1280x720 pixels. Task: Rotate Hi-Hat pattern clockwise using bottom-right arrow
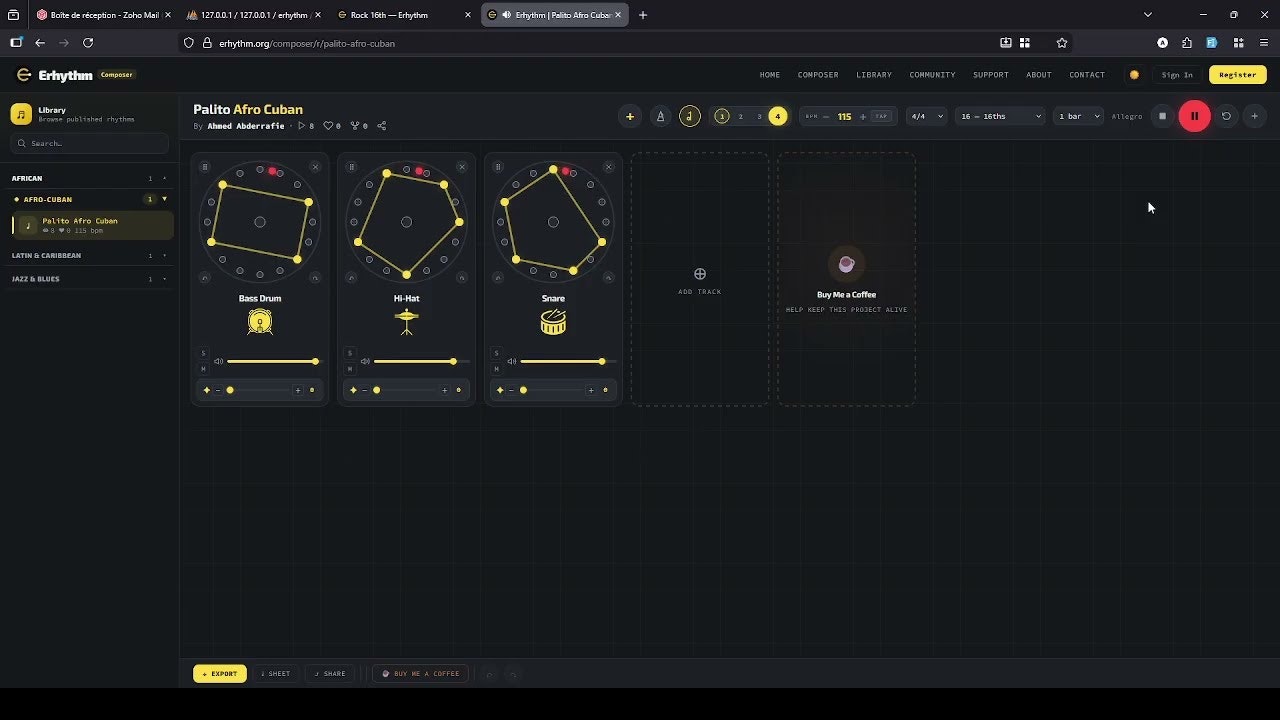pyautogui.click(x=461, y=277)
